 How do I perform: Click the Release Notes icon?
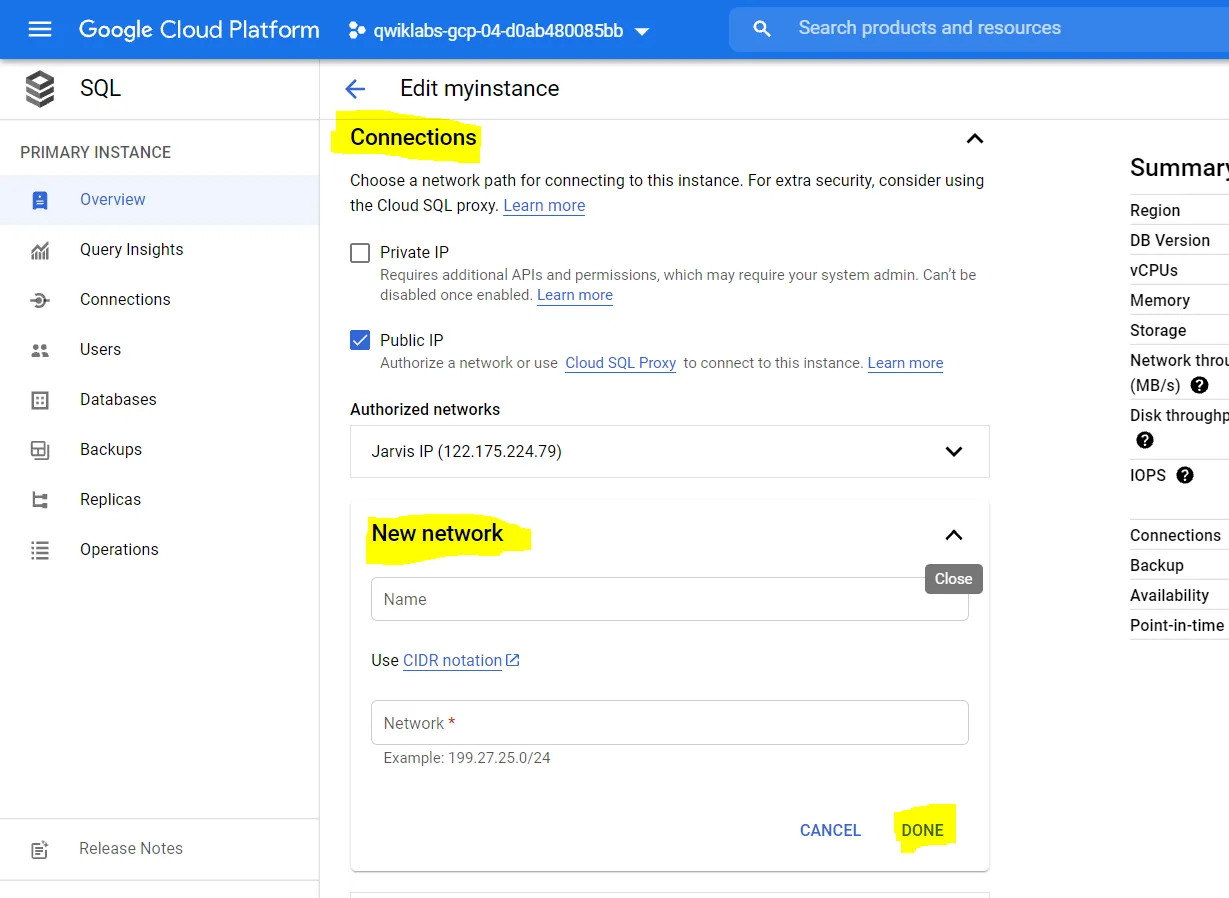[40, 849]
